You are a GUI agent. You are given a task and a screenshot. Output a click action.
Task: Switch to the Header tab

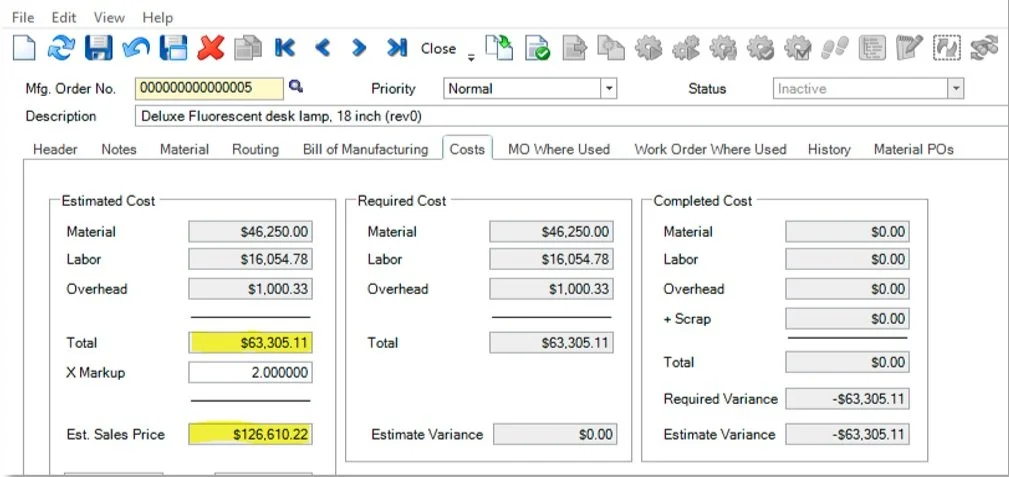(x=55, y=149)
